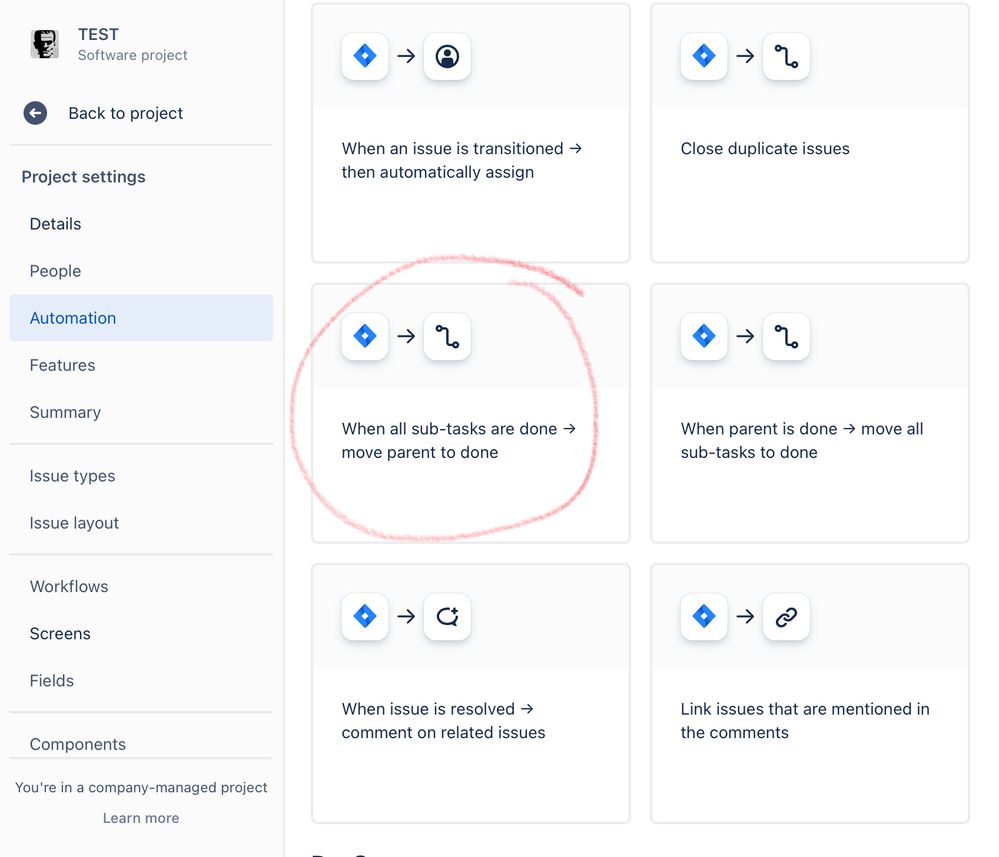Click the TEST project avatar image

tap(45, 44)
